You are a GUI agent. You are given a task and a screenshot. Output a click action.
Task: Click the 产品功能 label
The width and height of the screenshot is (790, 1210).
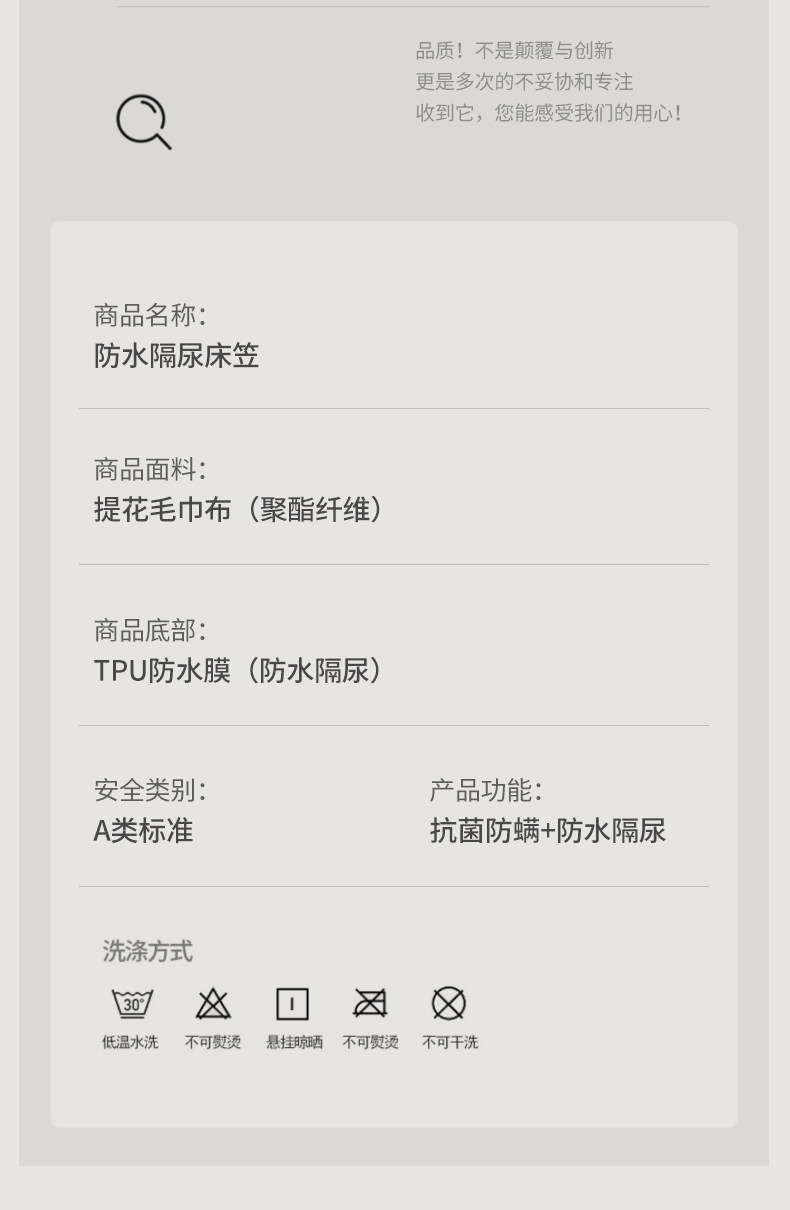click(x=486, y=790)
